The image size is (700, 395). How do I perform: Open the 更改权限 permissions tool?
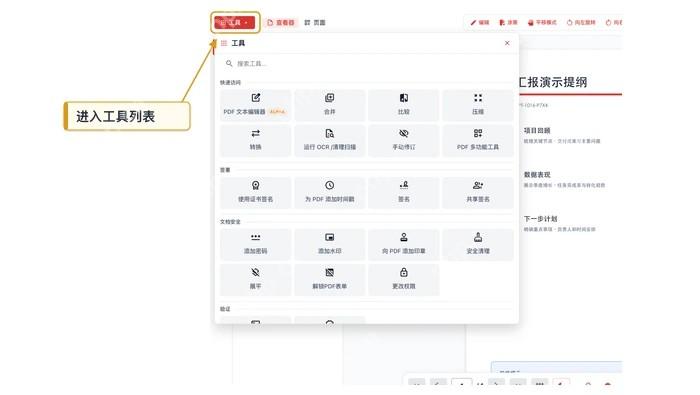point(404,279)
